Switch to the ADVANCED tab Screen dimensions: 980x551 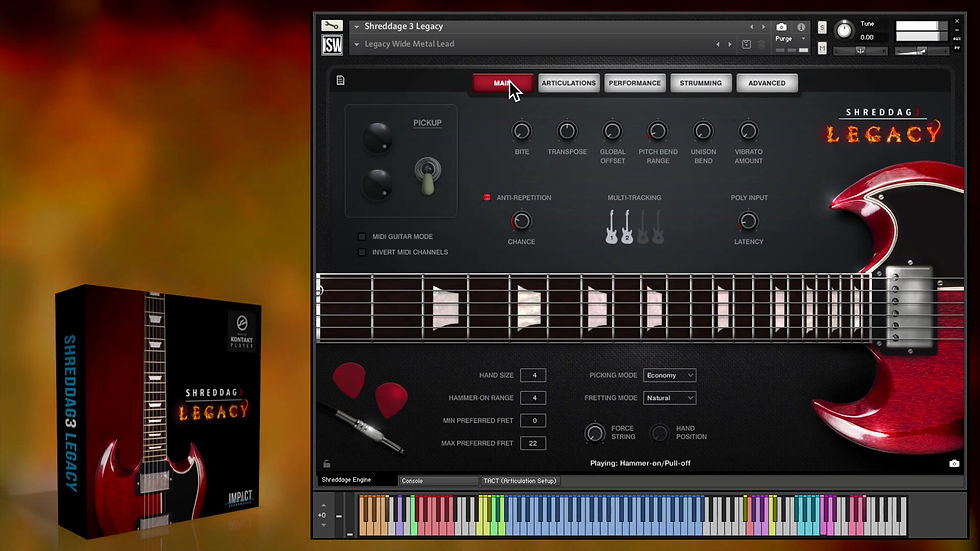click(x=767, y=83)
